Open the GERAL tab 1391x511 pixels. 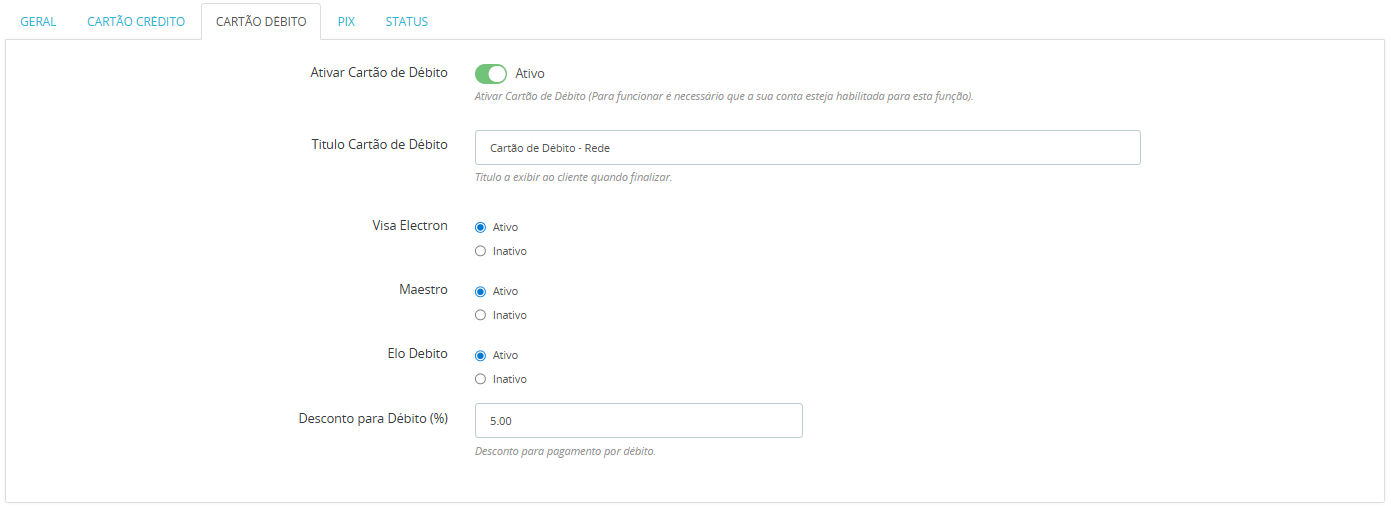pos(38,22)
